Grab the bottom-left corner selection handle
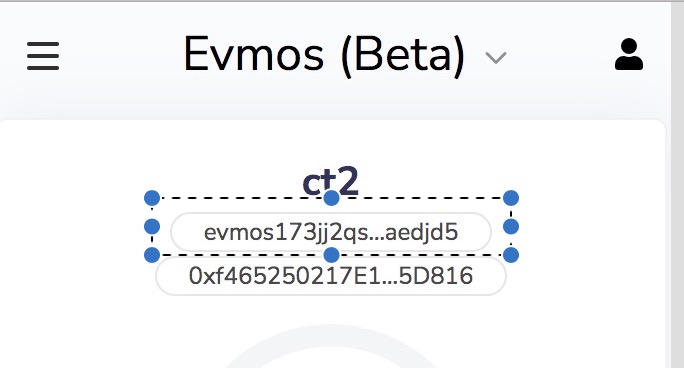Image resolution: width=684 pixels, height=368 pixels. click(152, 255)
